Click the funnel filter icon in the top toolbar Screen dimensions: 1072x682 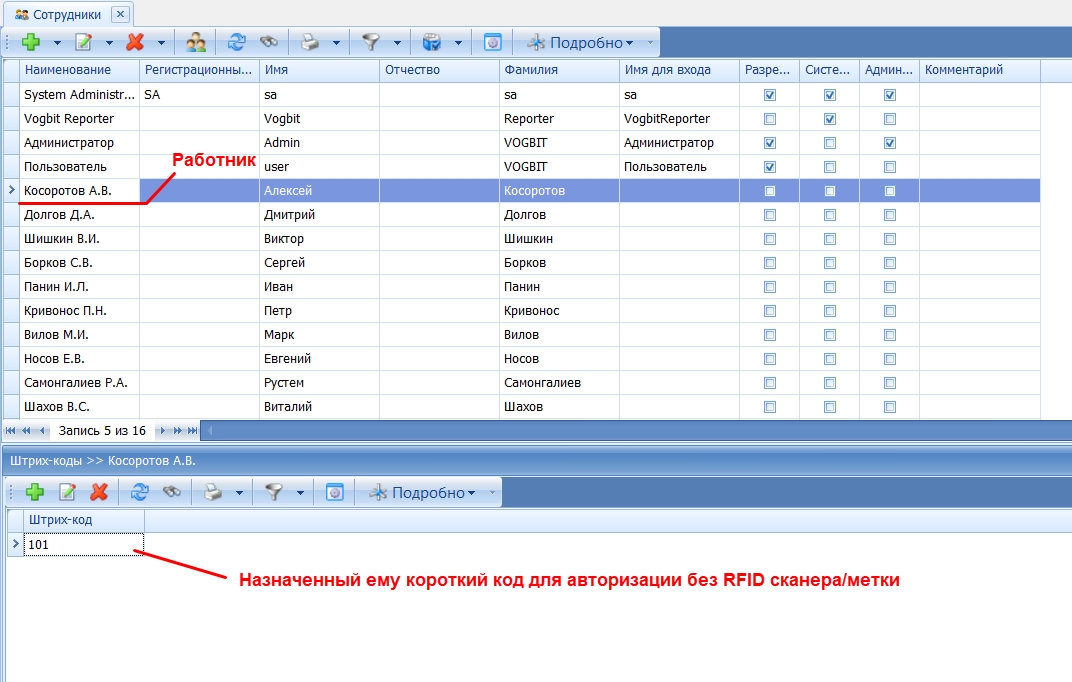(x=371, y=42)
